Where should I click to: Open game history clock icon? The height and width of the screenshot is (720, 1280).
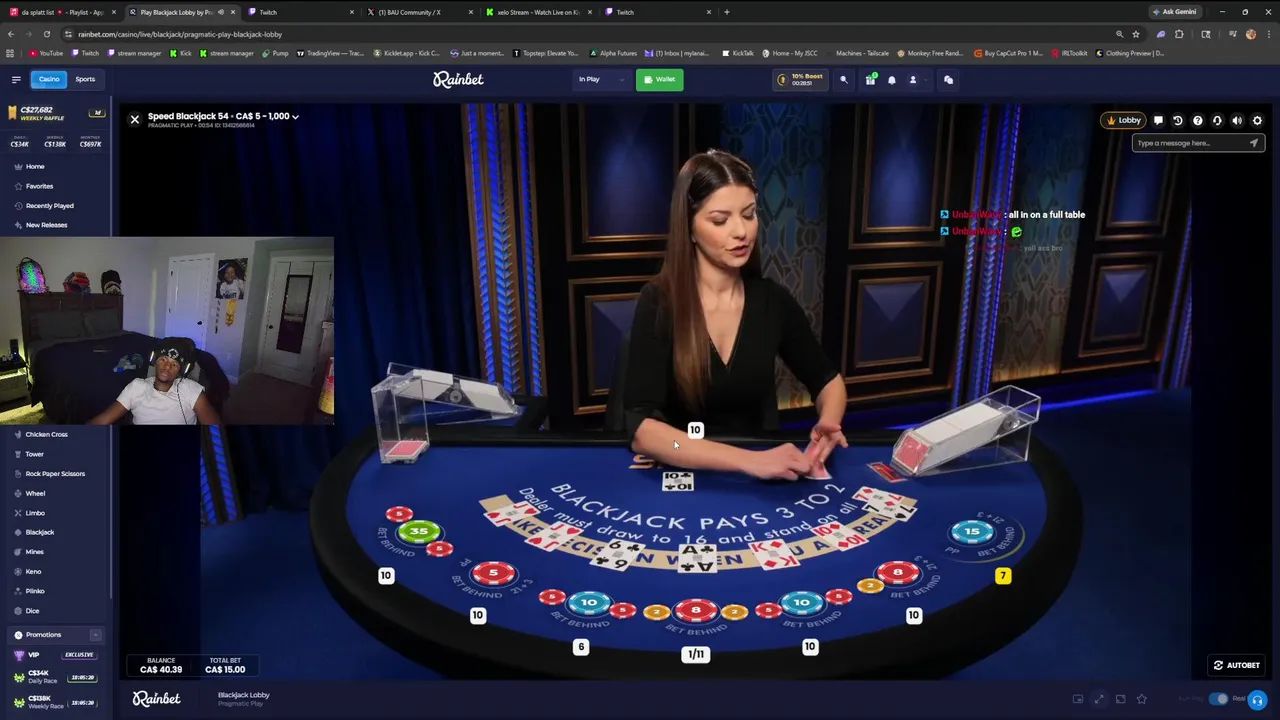pyautogui.click(x=1178, y=120)
